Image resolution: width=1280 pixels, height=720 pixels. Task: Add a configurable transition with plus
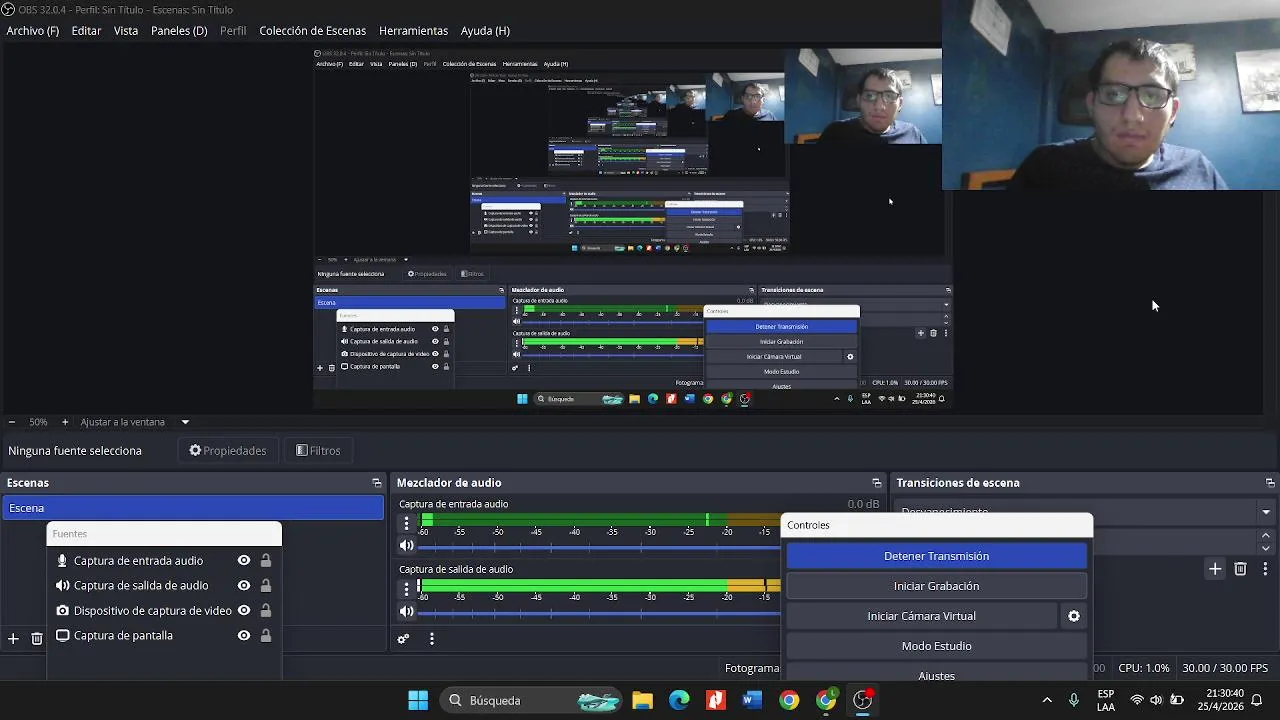(x=1215, y=569)
